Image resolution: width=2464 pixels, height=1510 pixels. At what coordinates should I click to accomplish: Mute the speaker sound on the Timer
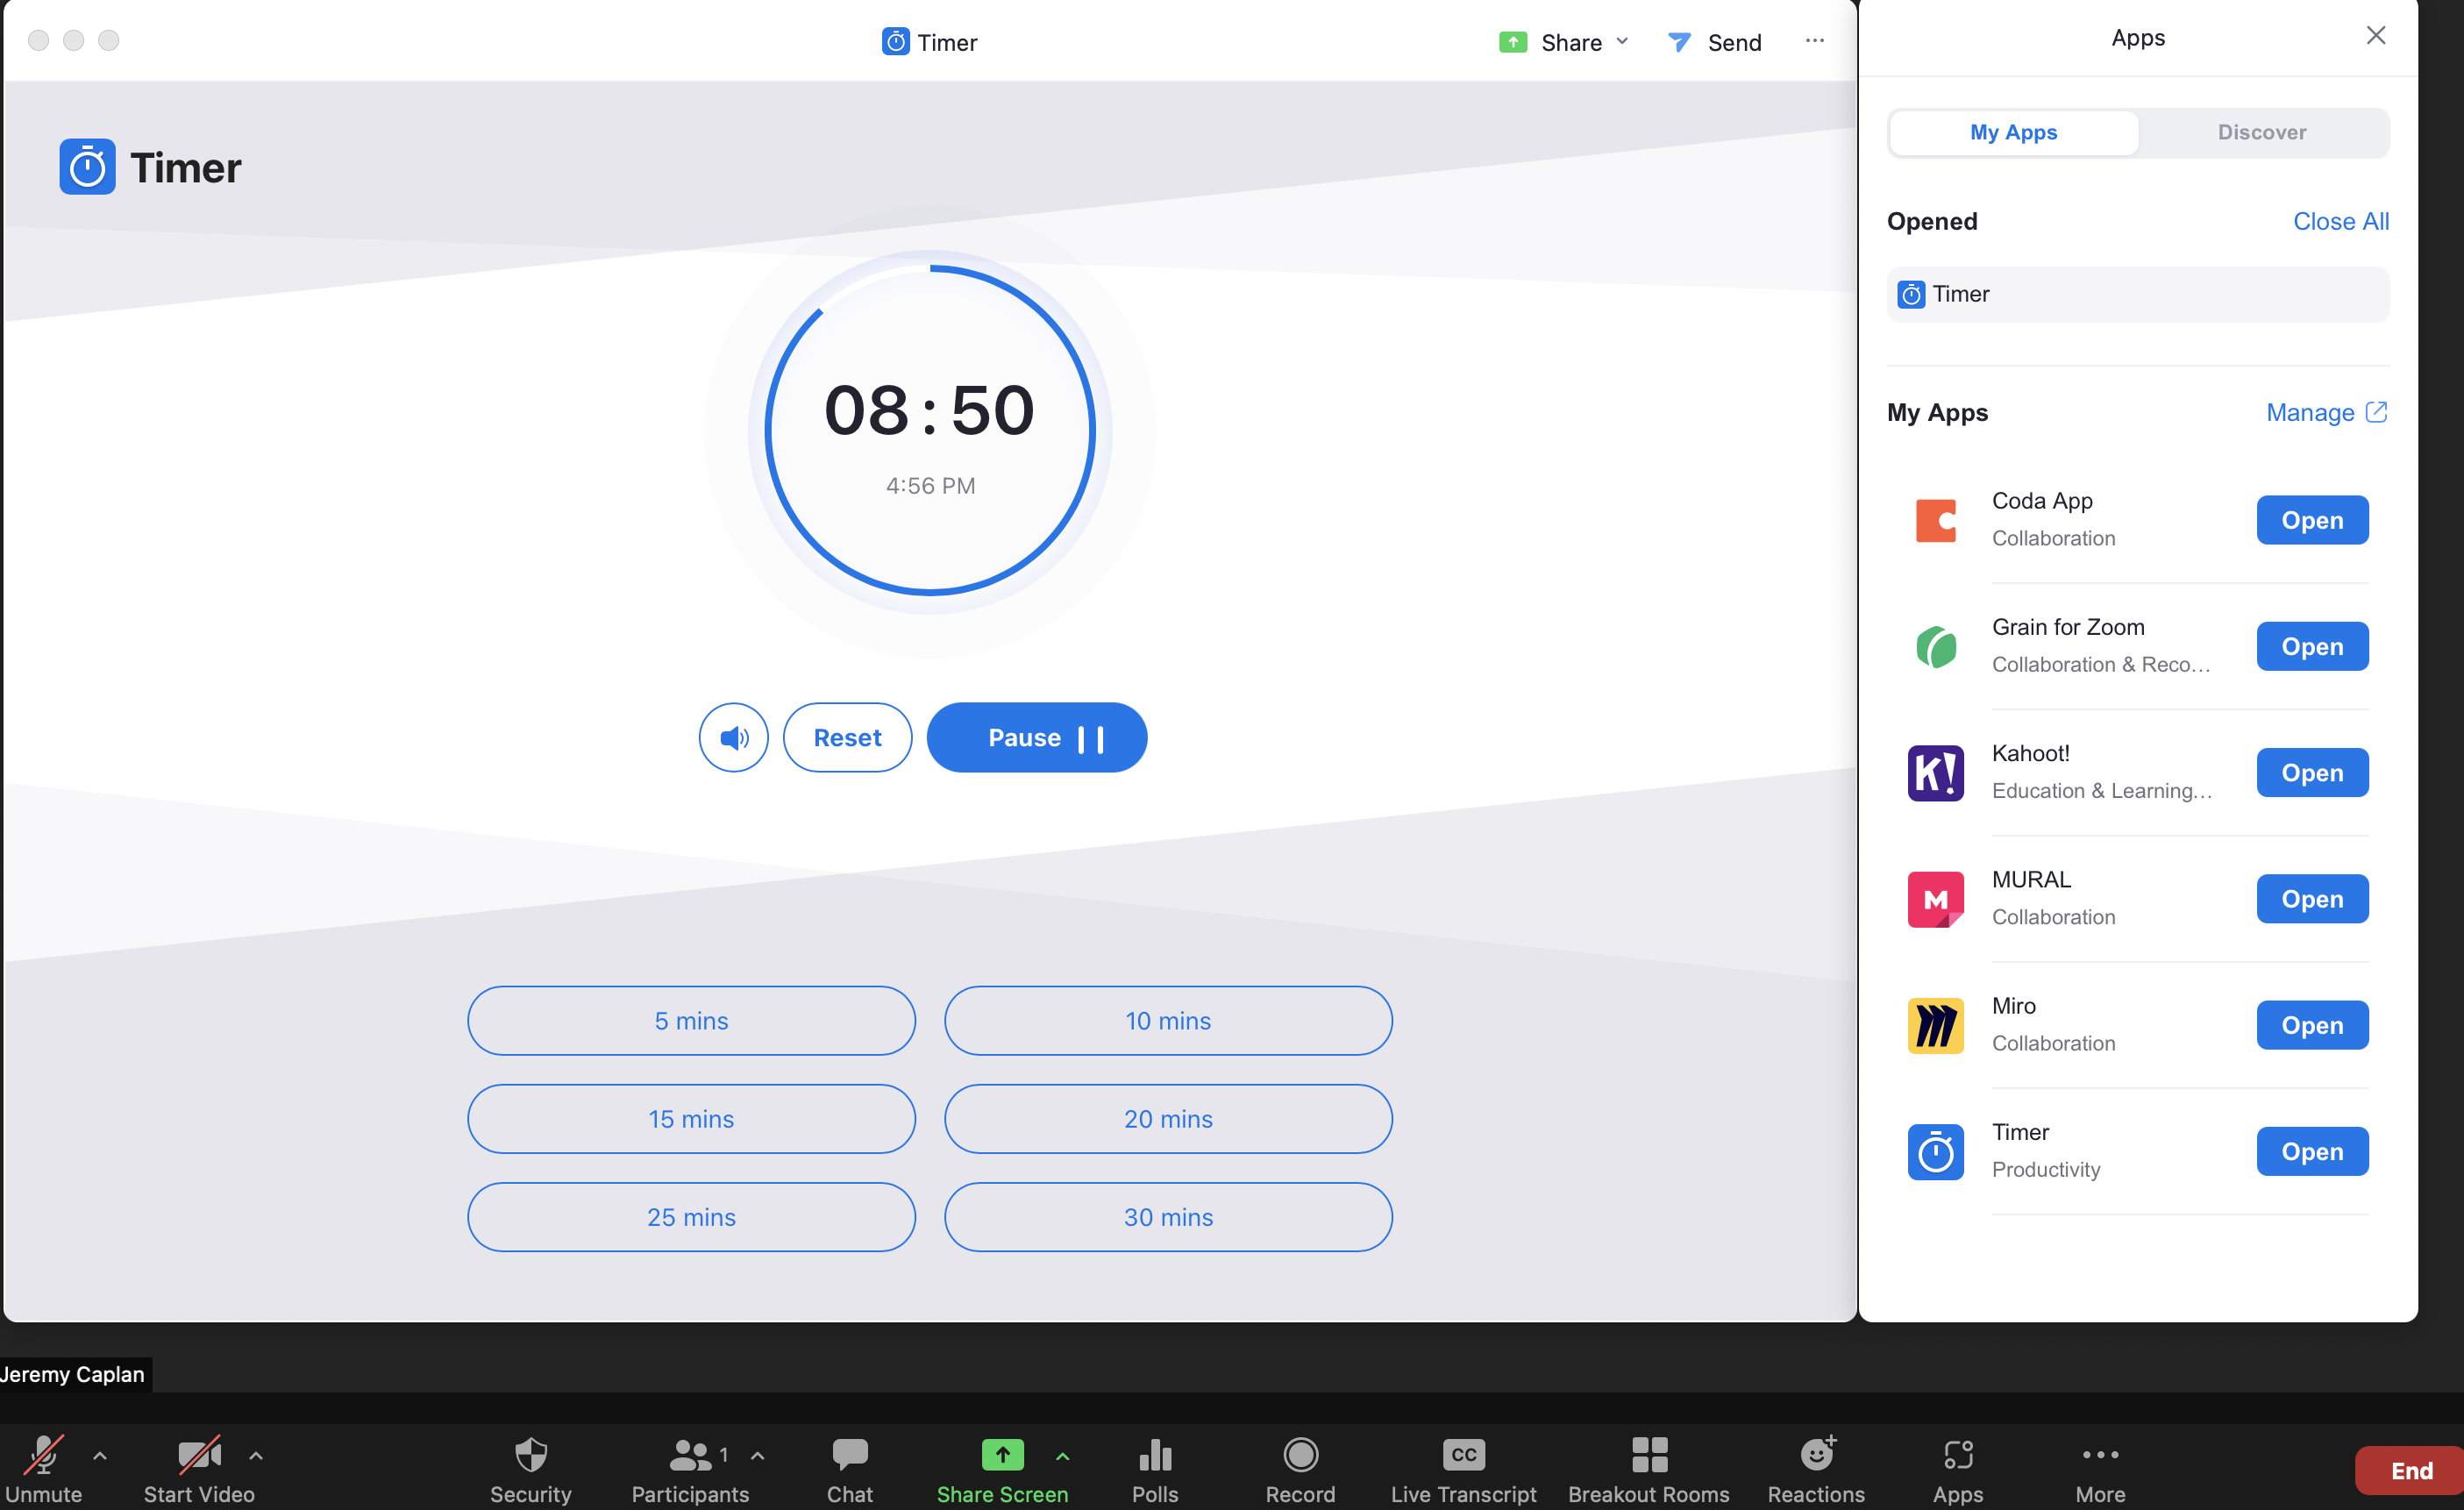click(x=733, y=737)
